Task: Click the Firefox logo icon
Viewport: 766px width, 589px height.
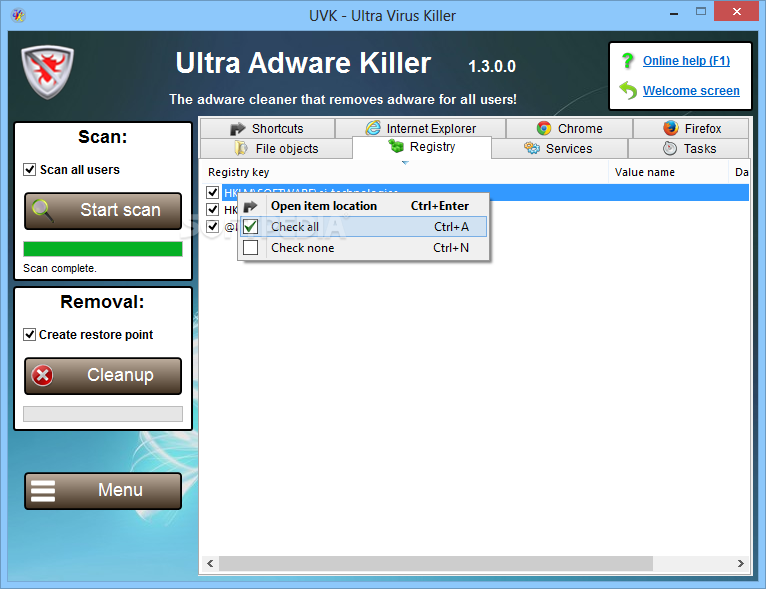Action: point(671,128)
